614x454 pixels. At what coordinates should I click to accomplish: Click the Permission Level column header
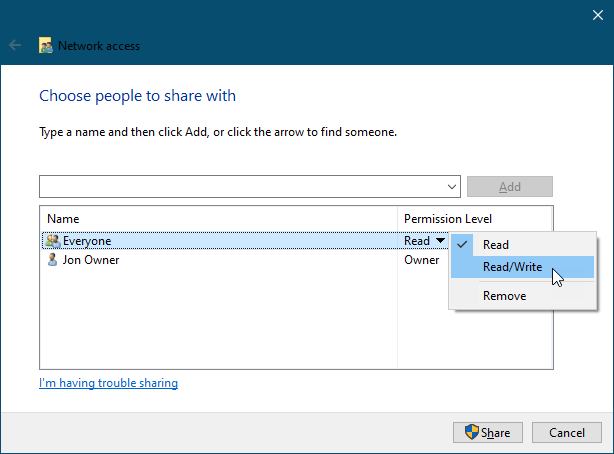(447, 219)
